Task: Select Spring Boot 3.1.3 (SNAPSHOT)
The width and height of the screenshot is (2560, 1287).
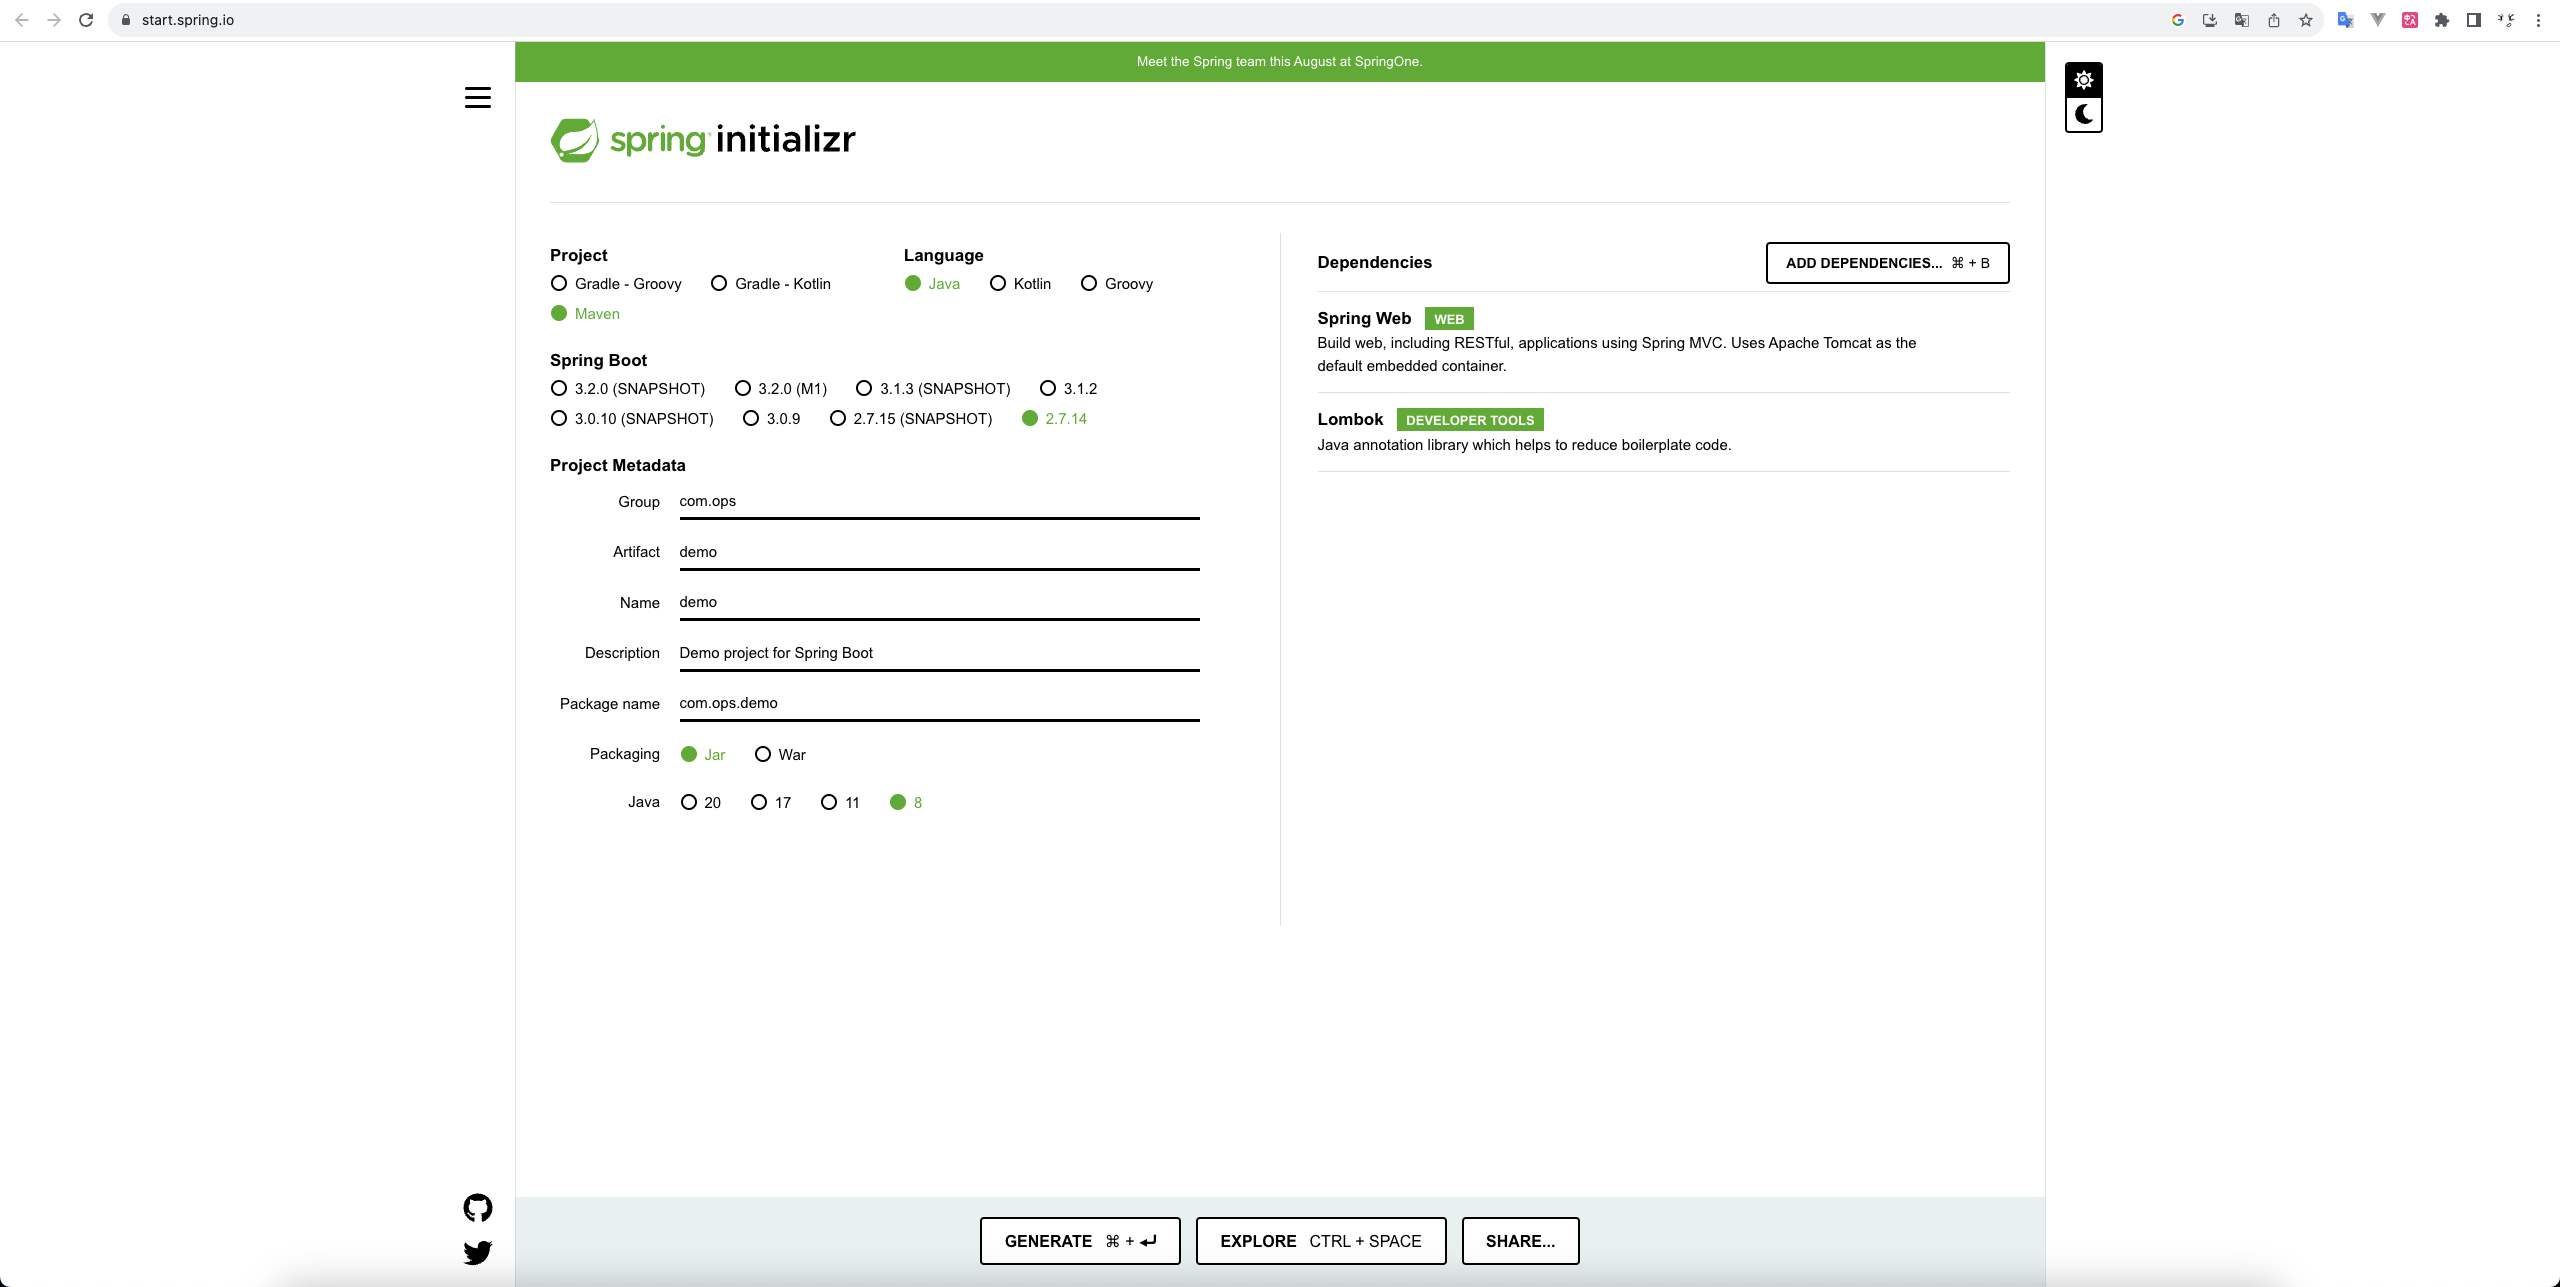Action: (933, 389)
